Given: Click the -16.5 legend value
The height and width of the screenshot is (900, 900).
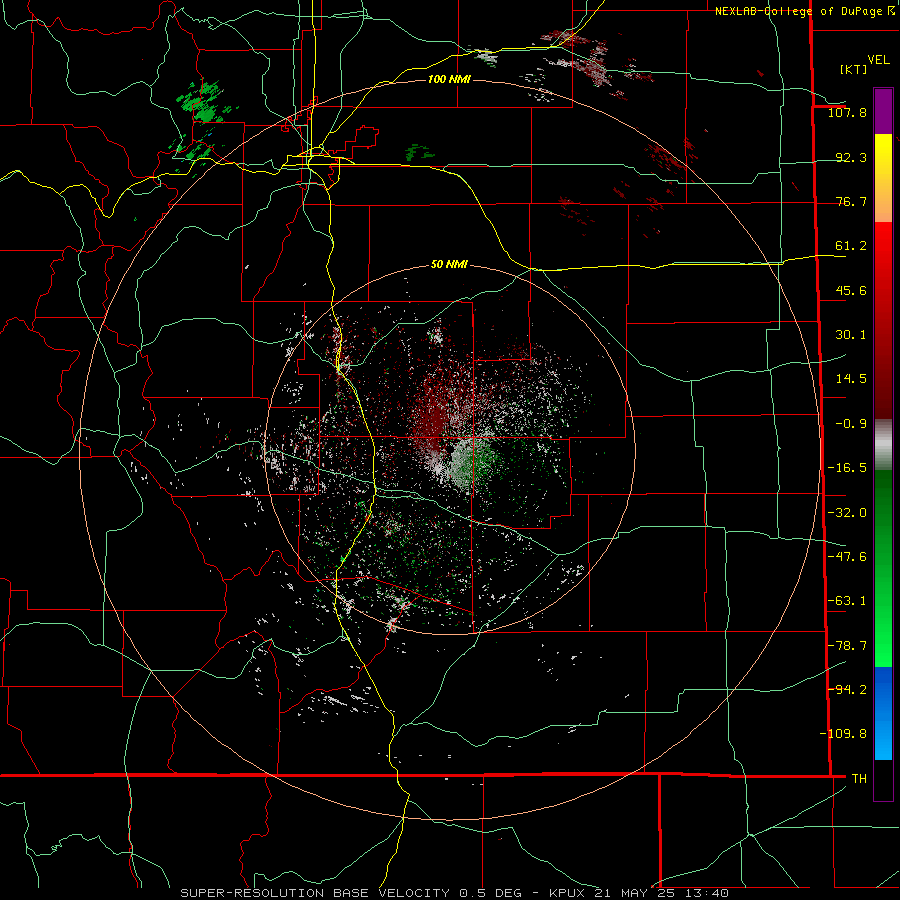Looking at the screenshot, I should (x=847, y=468).
